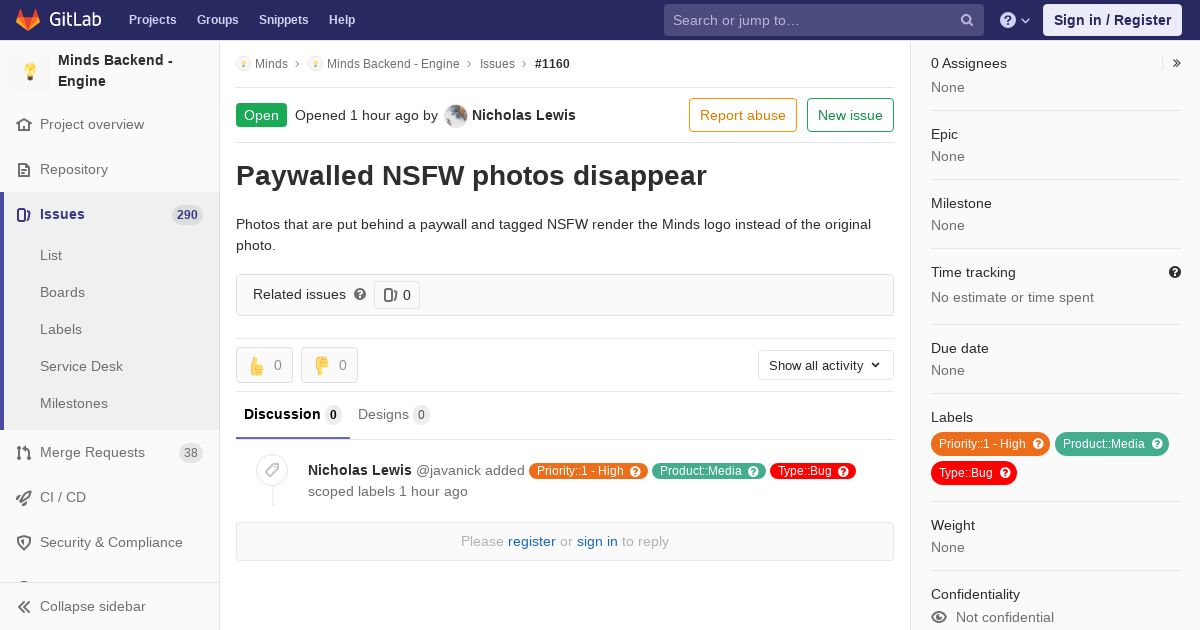Viewport: 1200px width, 630px height.
Task: Click the register link
Action: (531, 542)
